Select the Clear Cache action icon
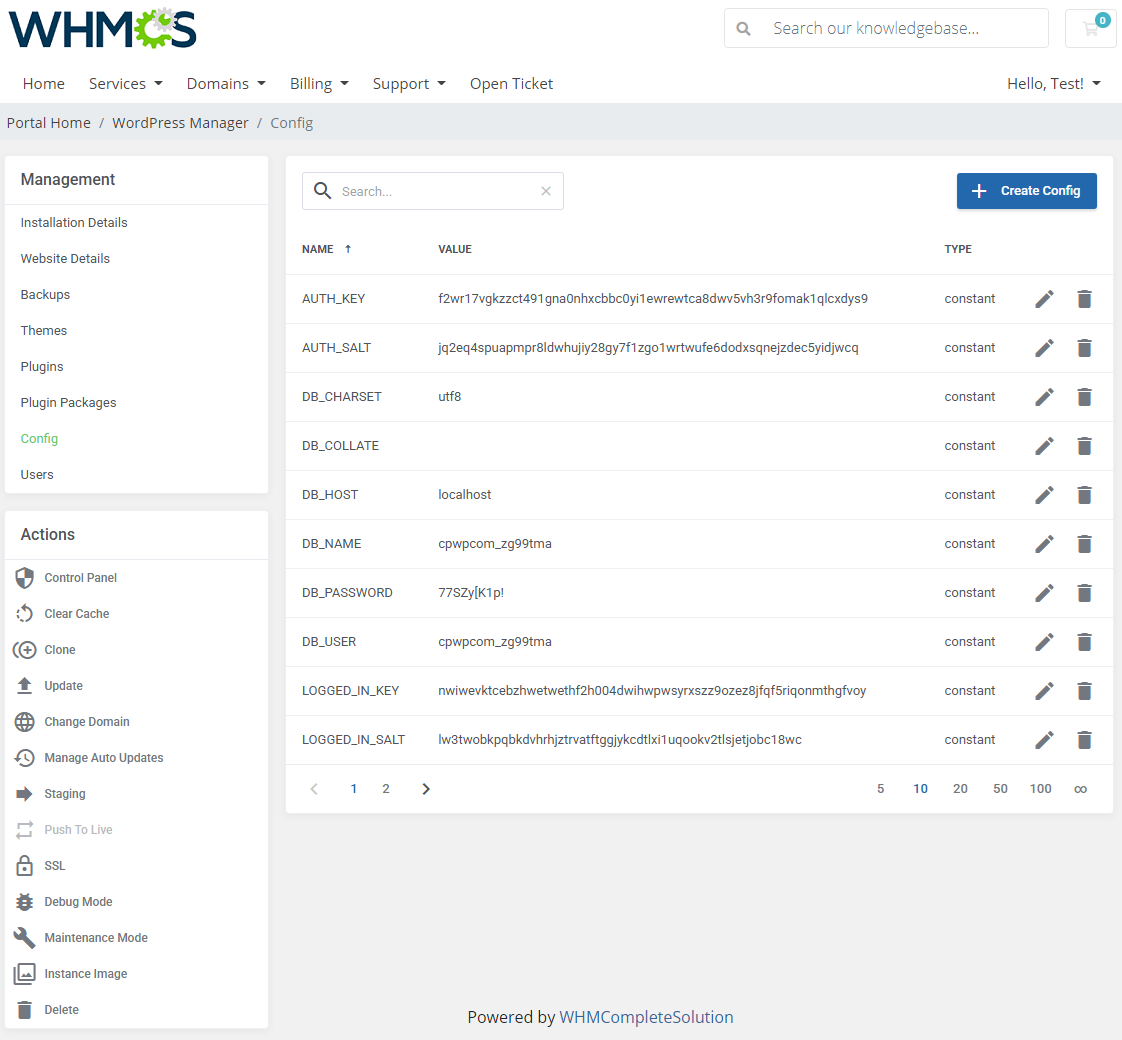 (23, 613)
